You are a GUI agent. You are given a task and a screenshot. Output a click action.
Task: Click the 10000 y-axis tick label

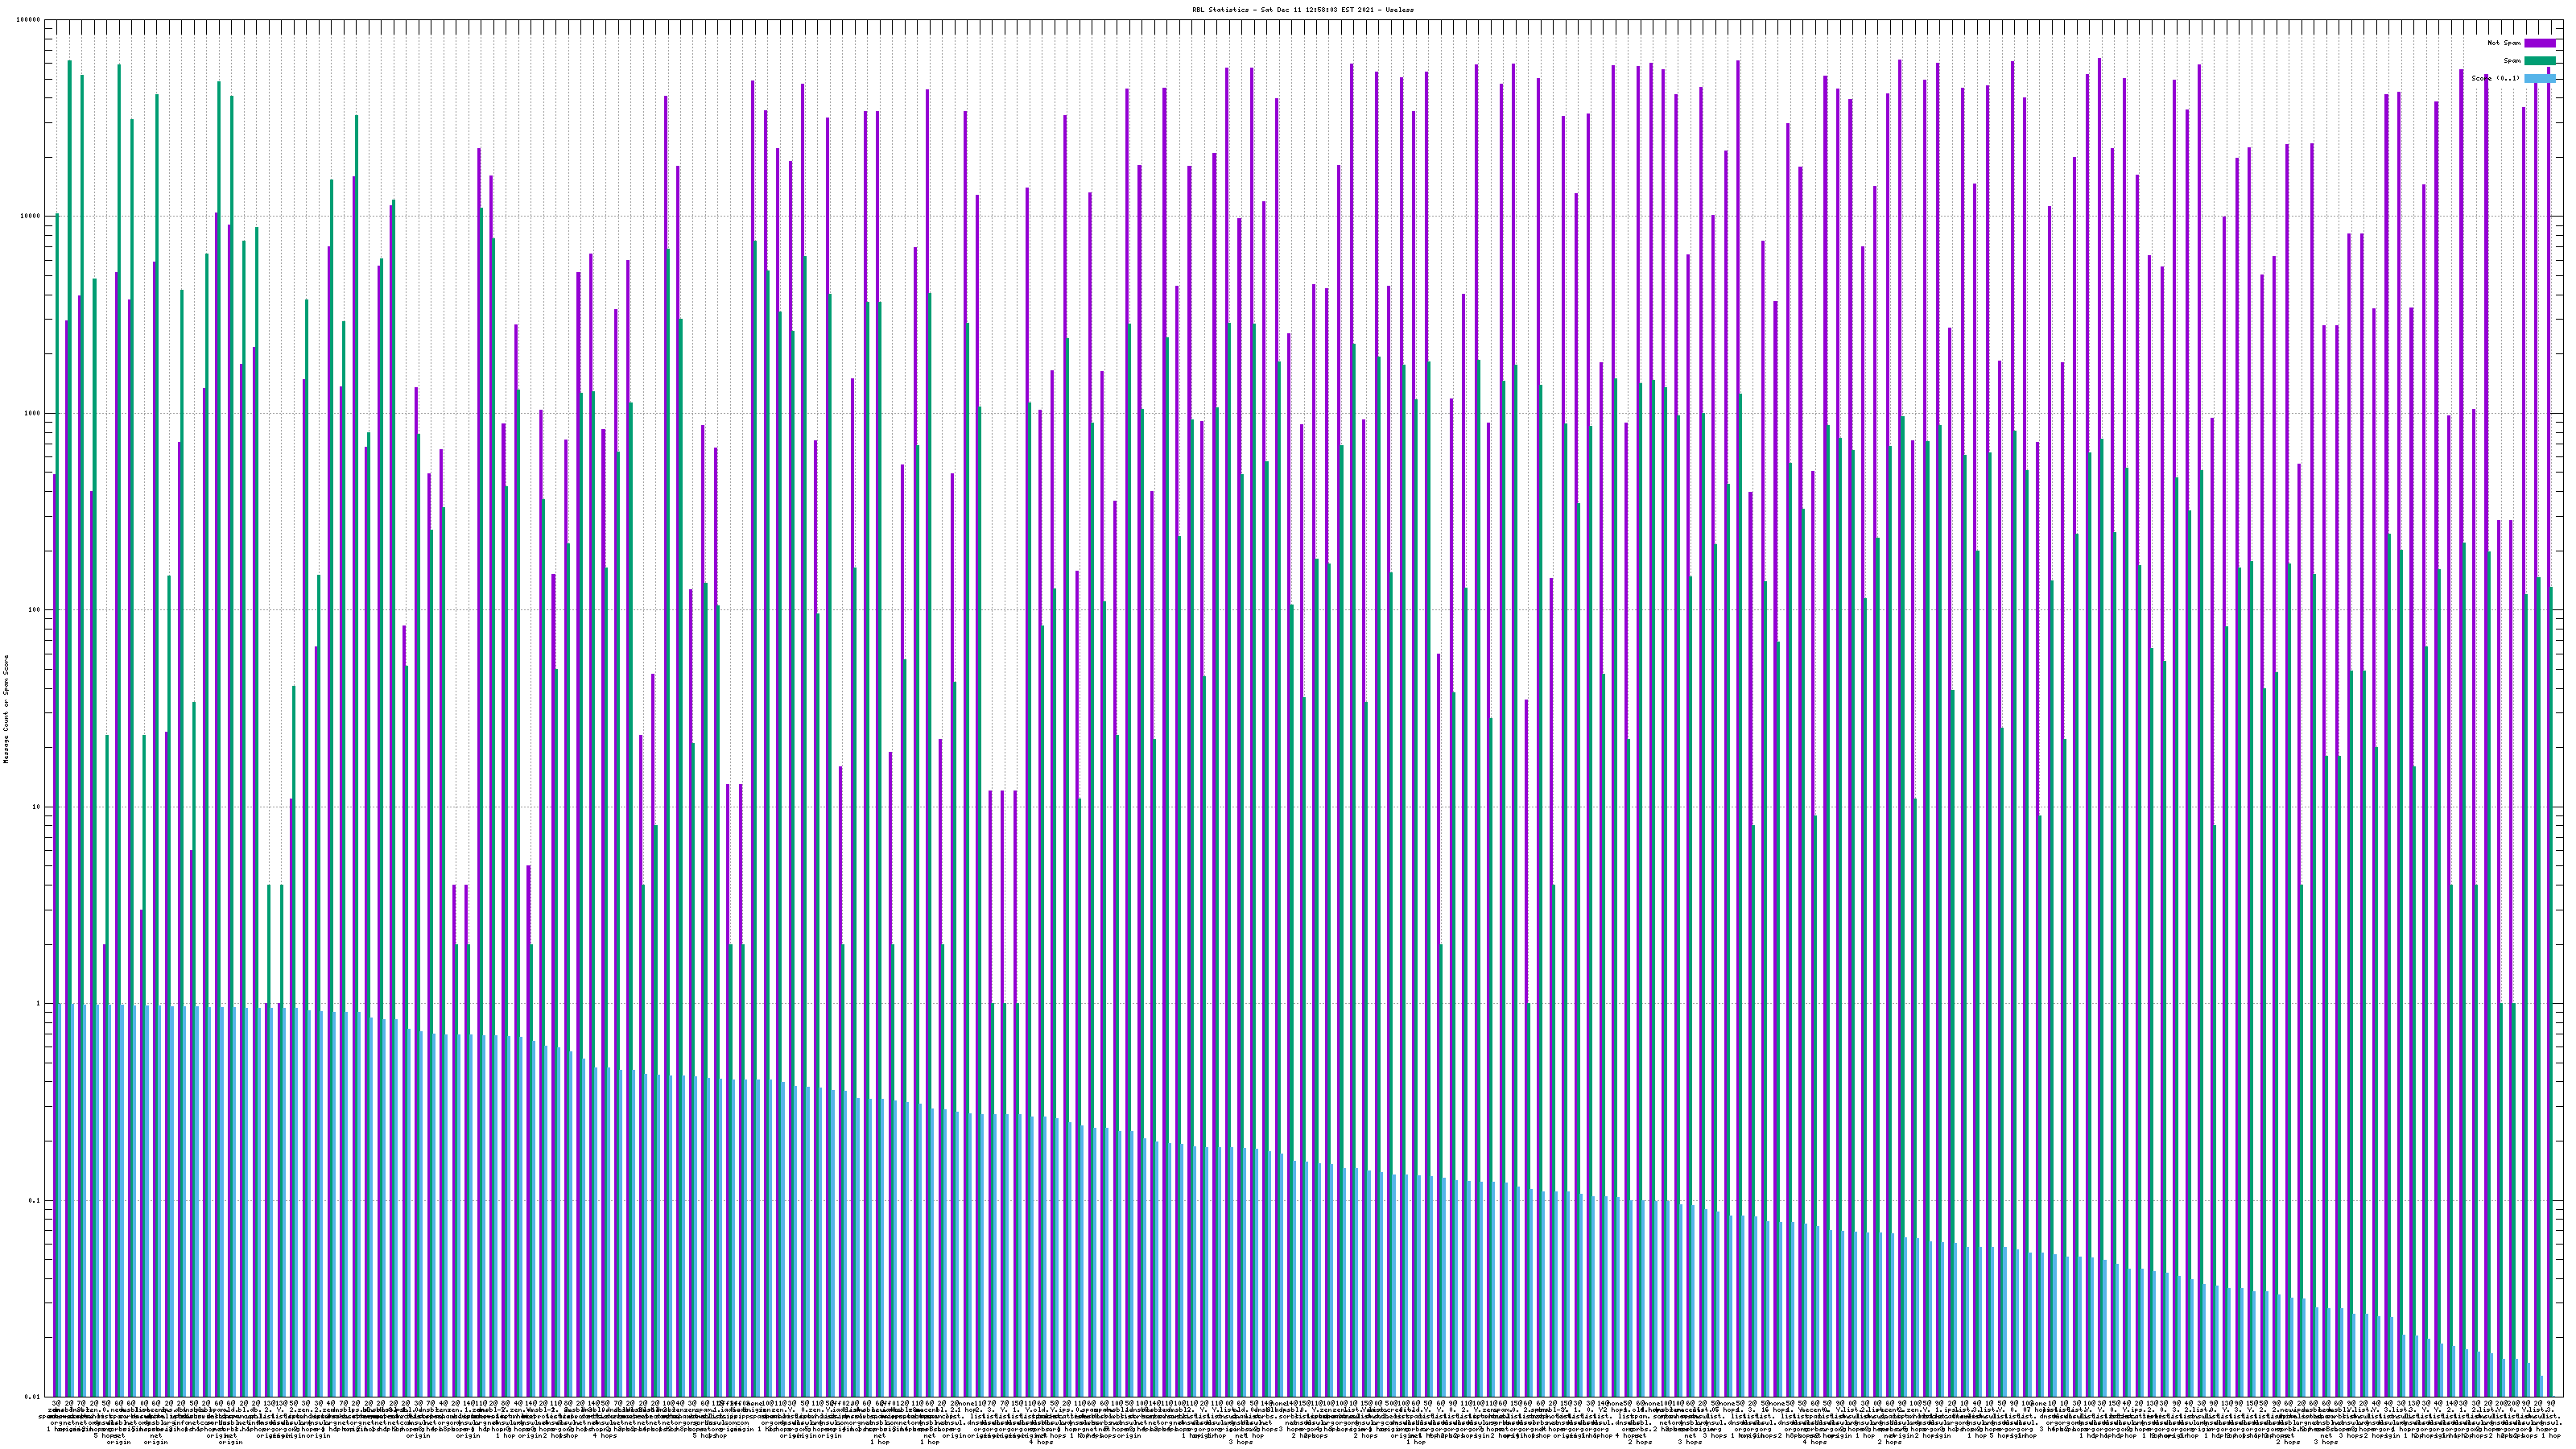pos(31,217)
